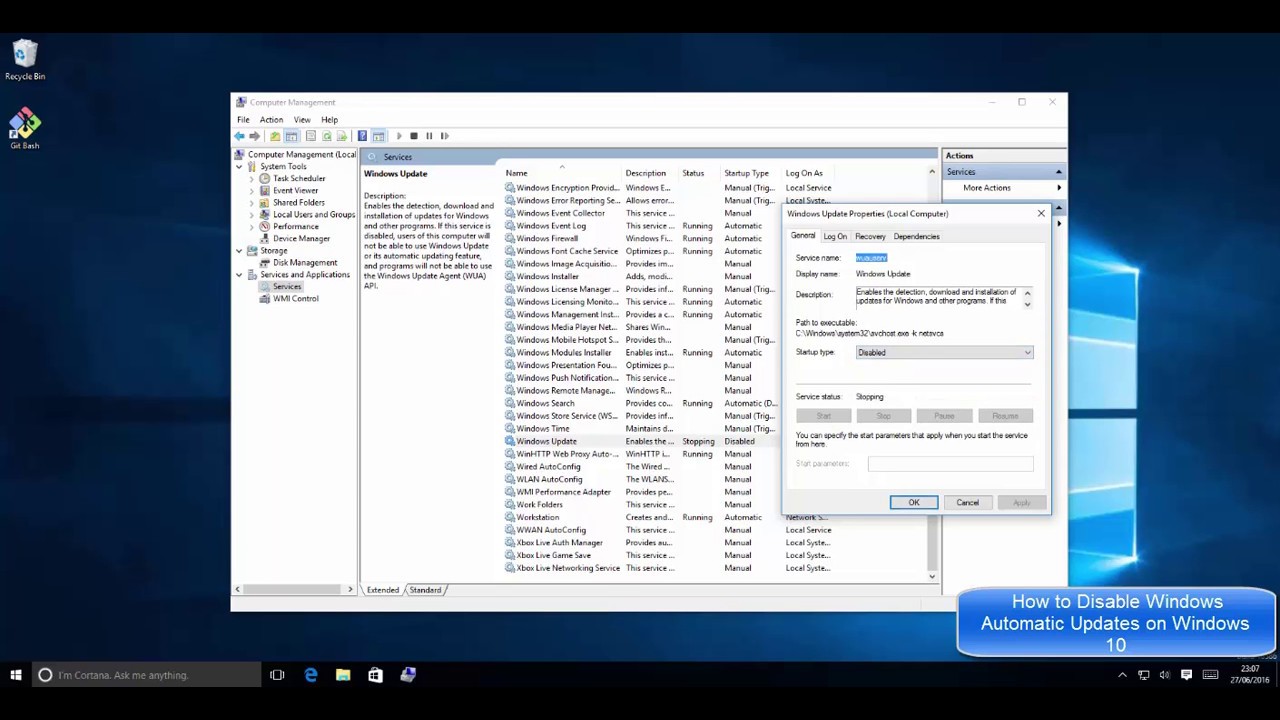Show hidden tray icons chevron
1280x720 pixels.
coord(1122,675)
